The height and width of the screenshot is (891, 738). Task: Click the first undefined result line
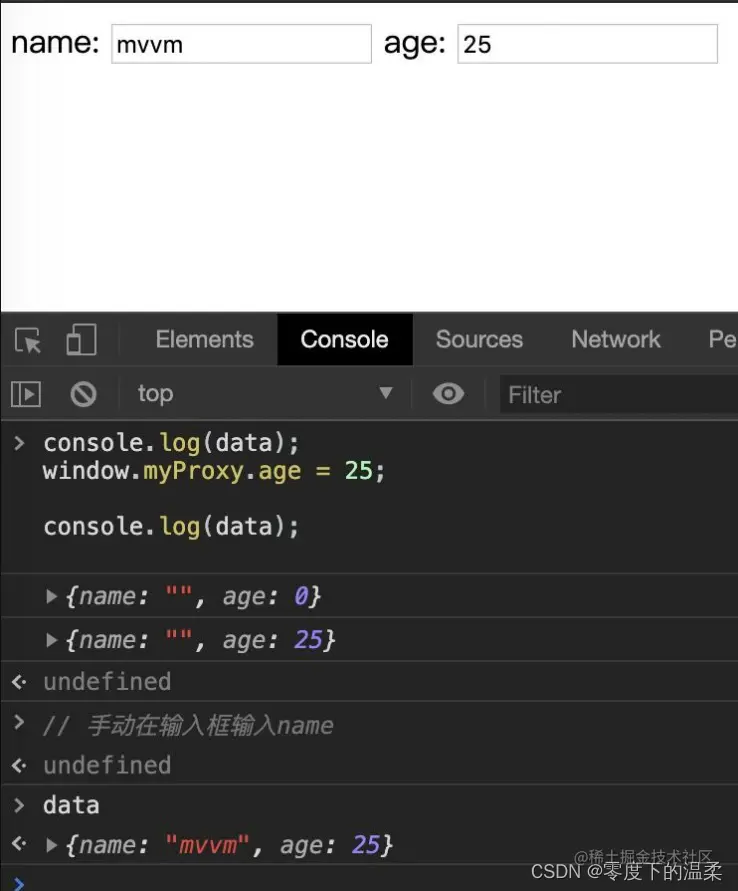click(x=107, y=681)
